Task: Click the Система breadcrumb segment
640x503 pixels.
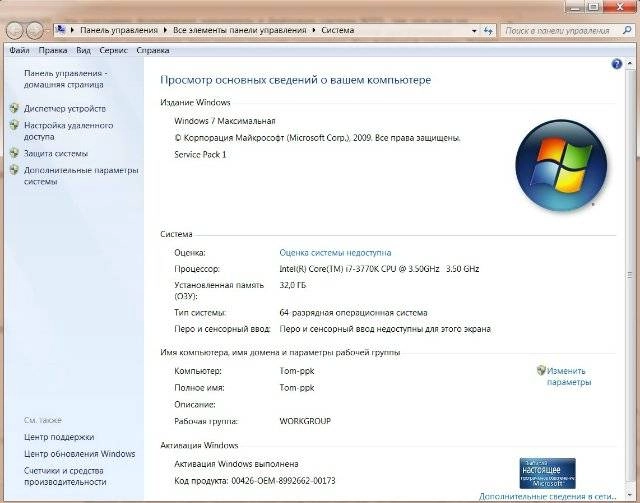Action: pos(338,30)
